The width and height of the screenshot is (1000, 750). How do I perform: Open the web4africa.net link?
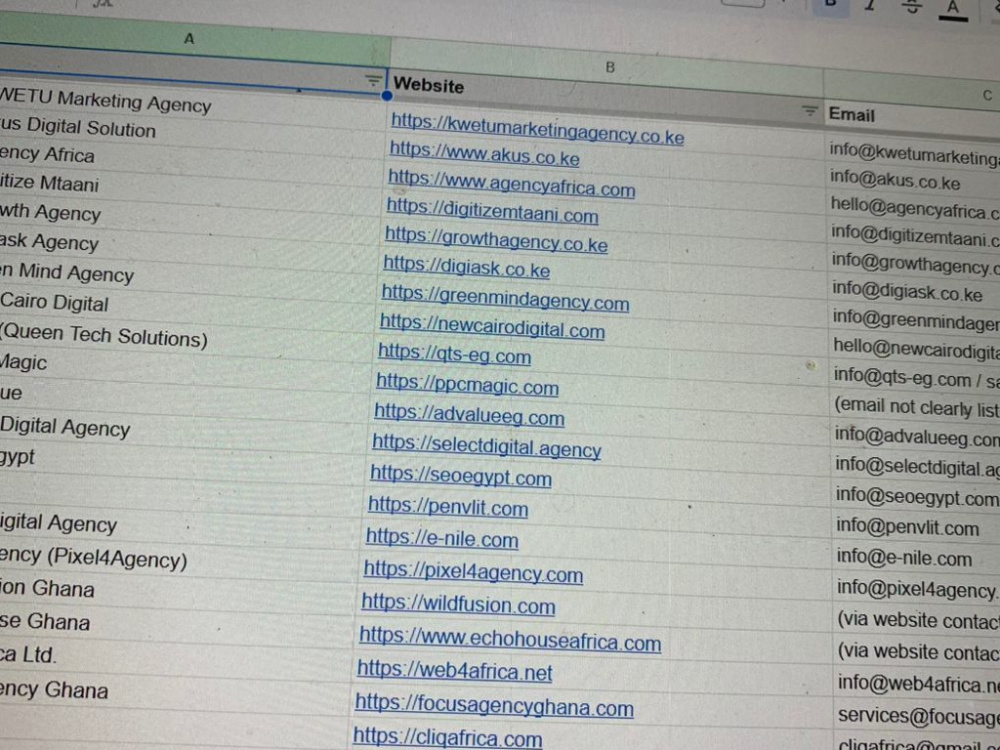[454, 670]
